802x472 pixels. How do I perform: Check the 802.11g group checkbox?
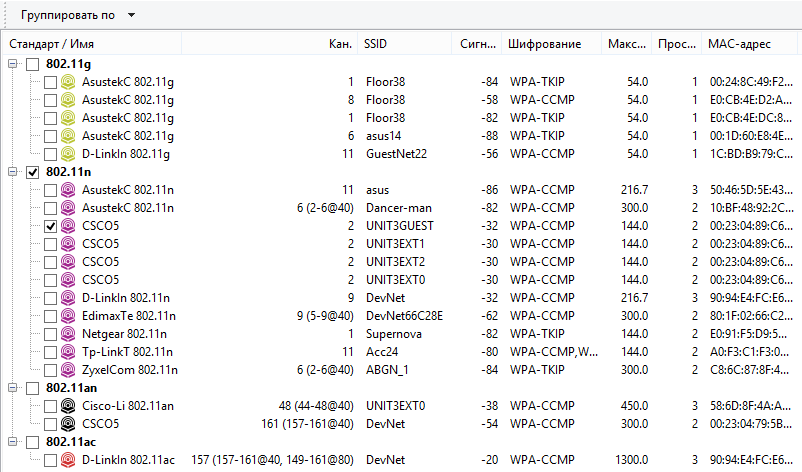33,64
